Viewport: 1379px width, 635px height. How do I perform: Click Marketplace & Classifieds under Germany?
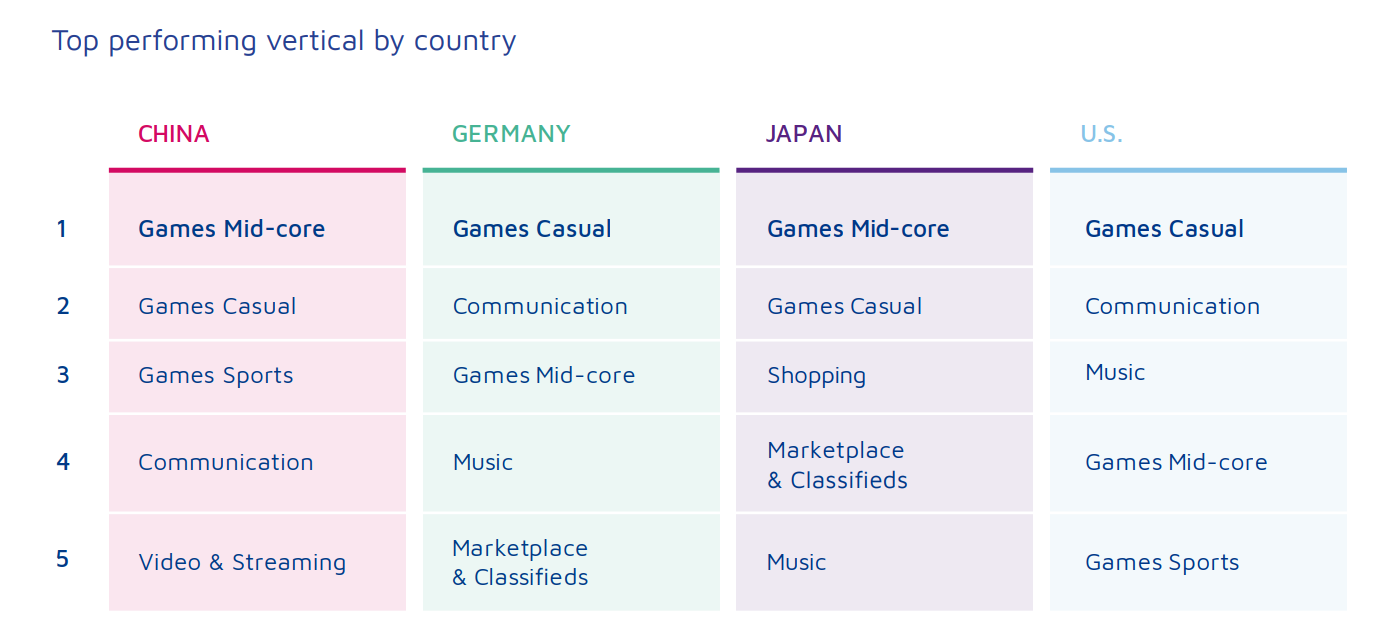[x=520, y=562]
